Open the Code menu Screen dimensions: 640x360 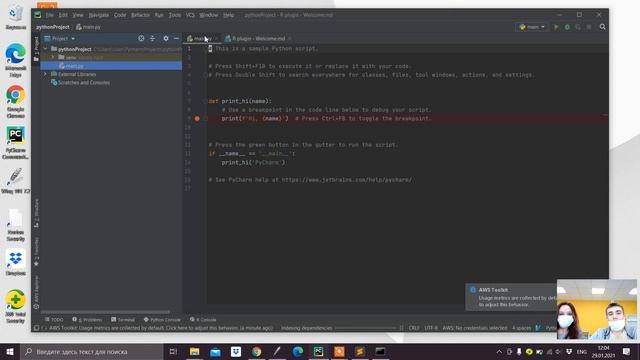click(120, 15)
